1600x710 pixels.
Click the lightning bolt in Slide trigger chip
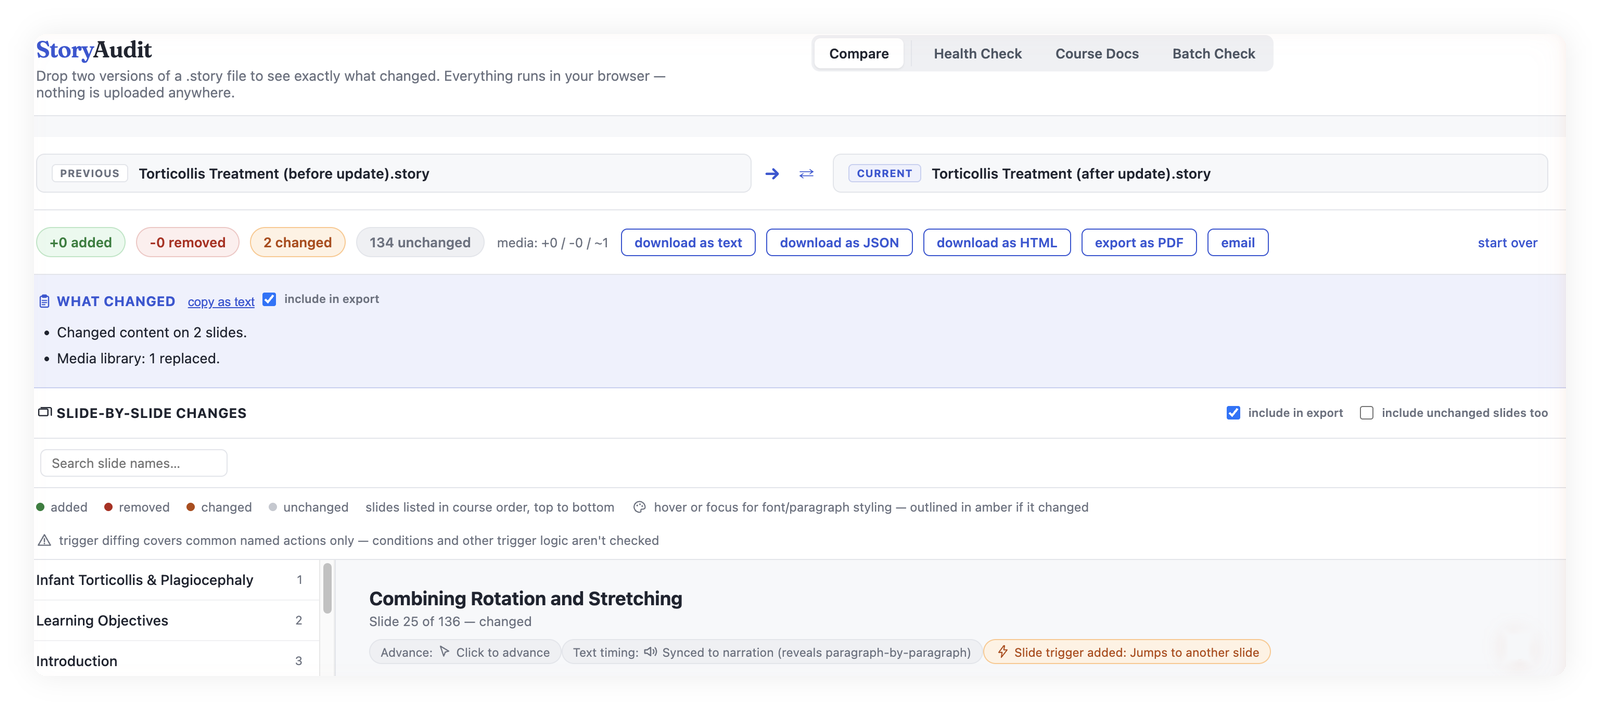pos(1002,652)
